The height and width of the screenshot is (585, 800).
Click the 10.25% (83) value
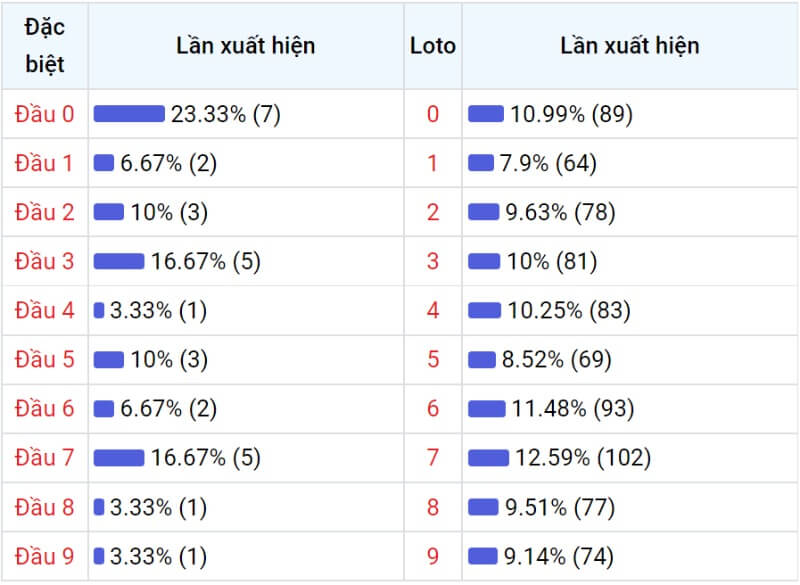pos(569,310)
